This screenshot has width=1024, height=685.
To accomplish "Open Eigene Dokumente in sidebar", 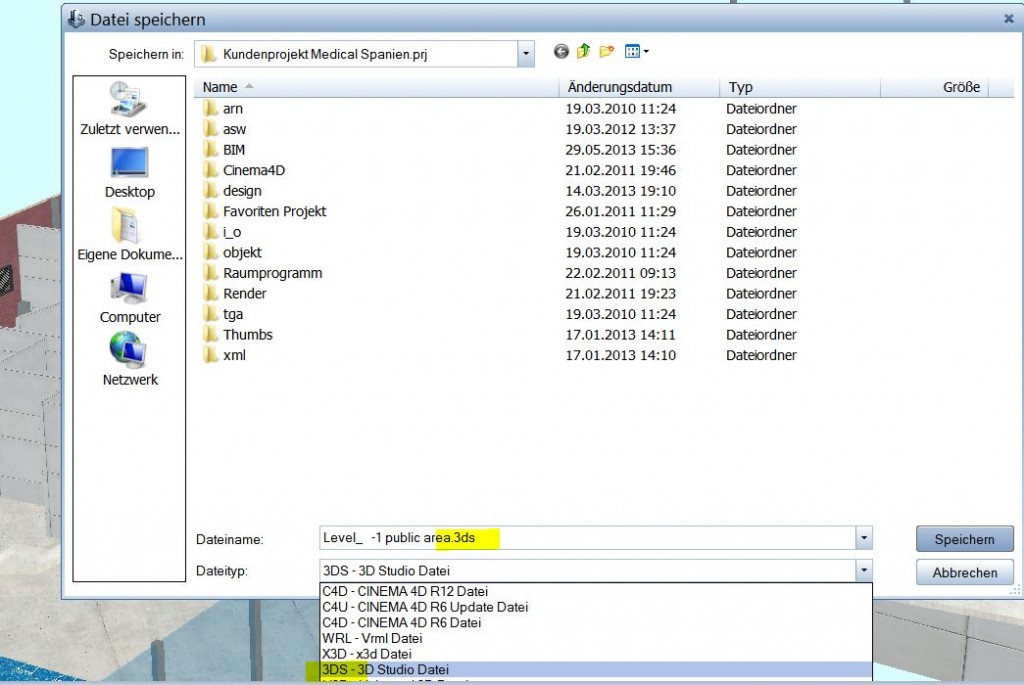I will (130, 235).
